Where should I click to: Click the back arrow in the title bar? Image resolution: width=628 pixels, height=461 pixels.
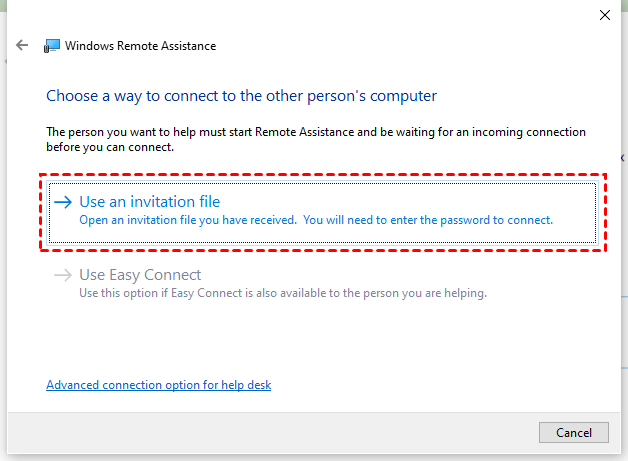[x=22, y=46]
